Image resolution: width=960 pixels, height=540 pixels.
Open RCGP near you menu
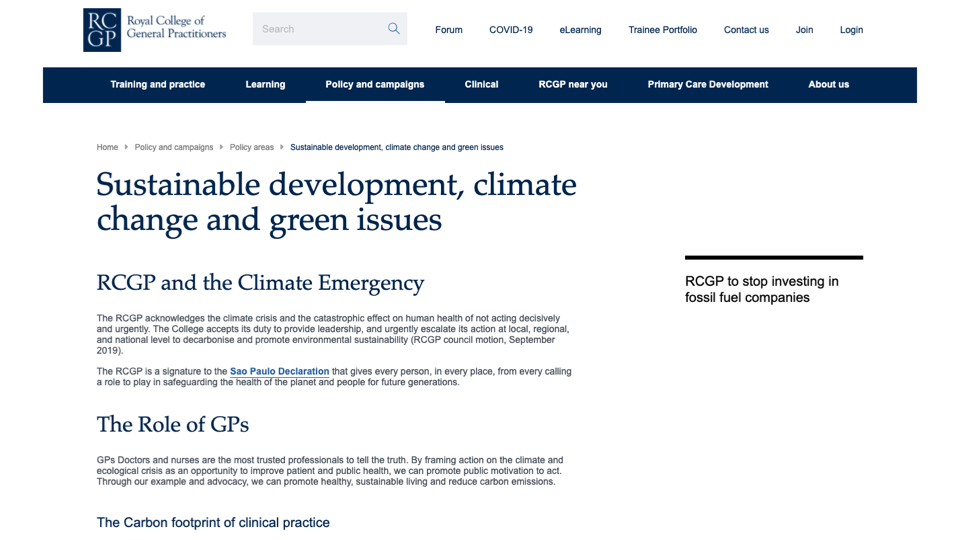pos(573,84)
